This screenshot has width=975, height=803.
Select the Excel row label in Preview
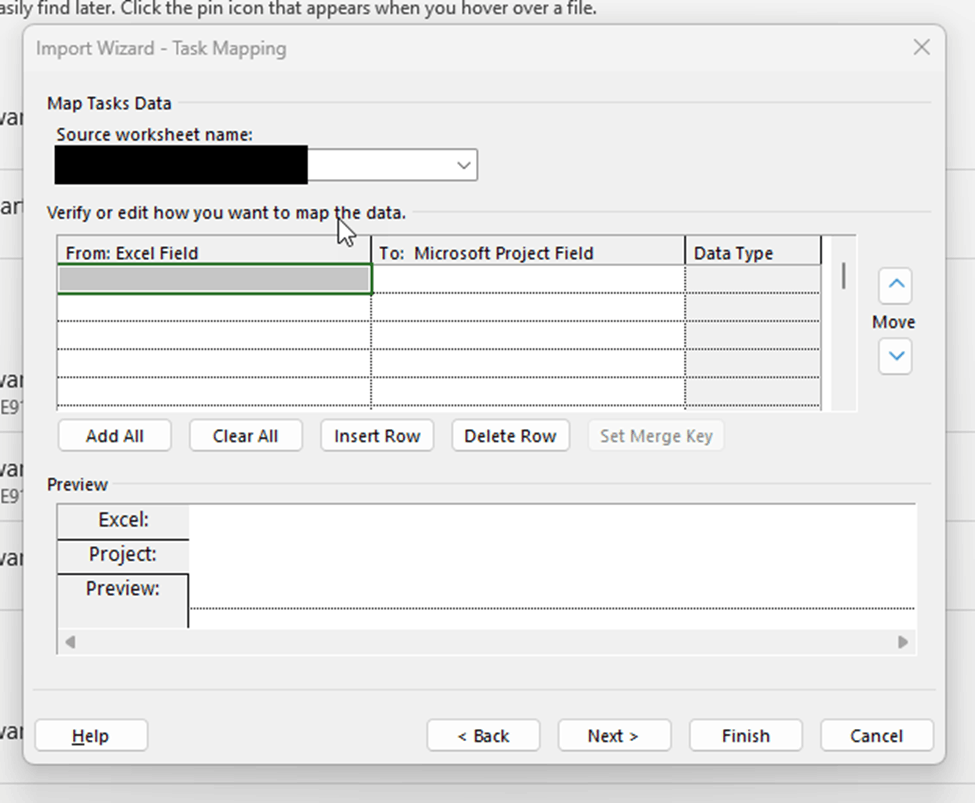click(122, 520)
